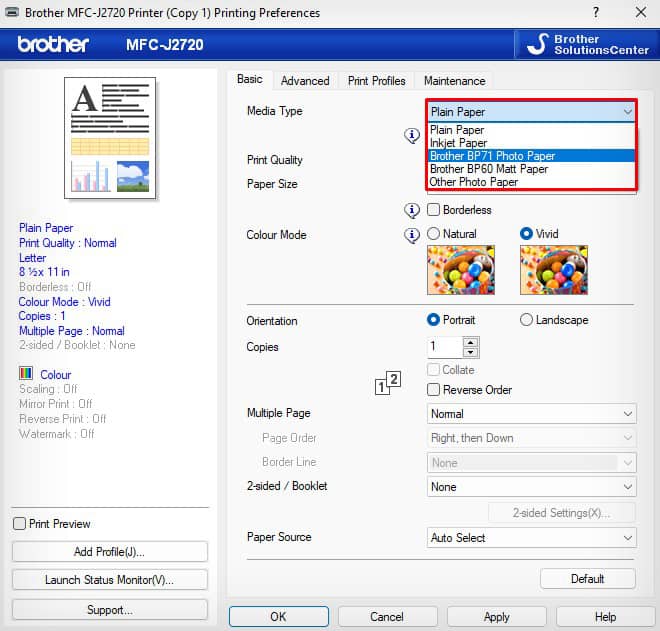
Task: Open Brother SolutionsCenter link
Action: point(587,44)
